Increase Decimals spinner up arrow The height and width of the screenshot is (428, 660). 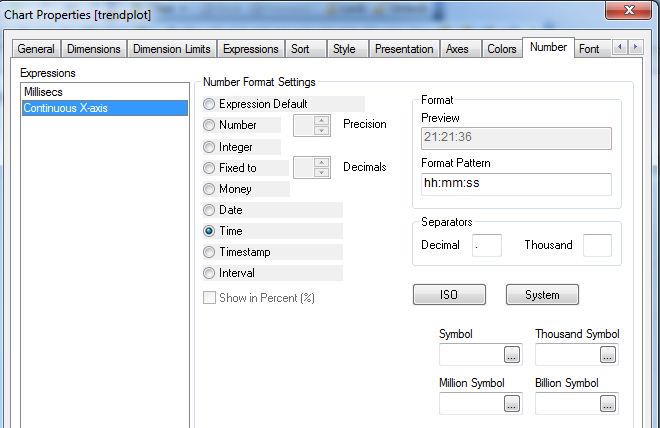[322, 162]
